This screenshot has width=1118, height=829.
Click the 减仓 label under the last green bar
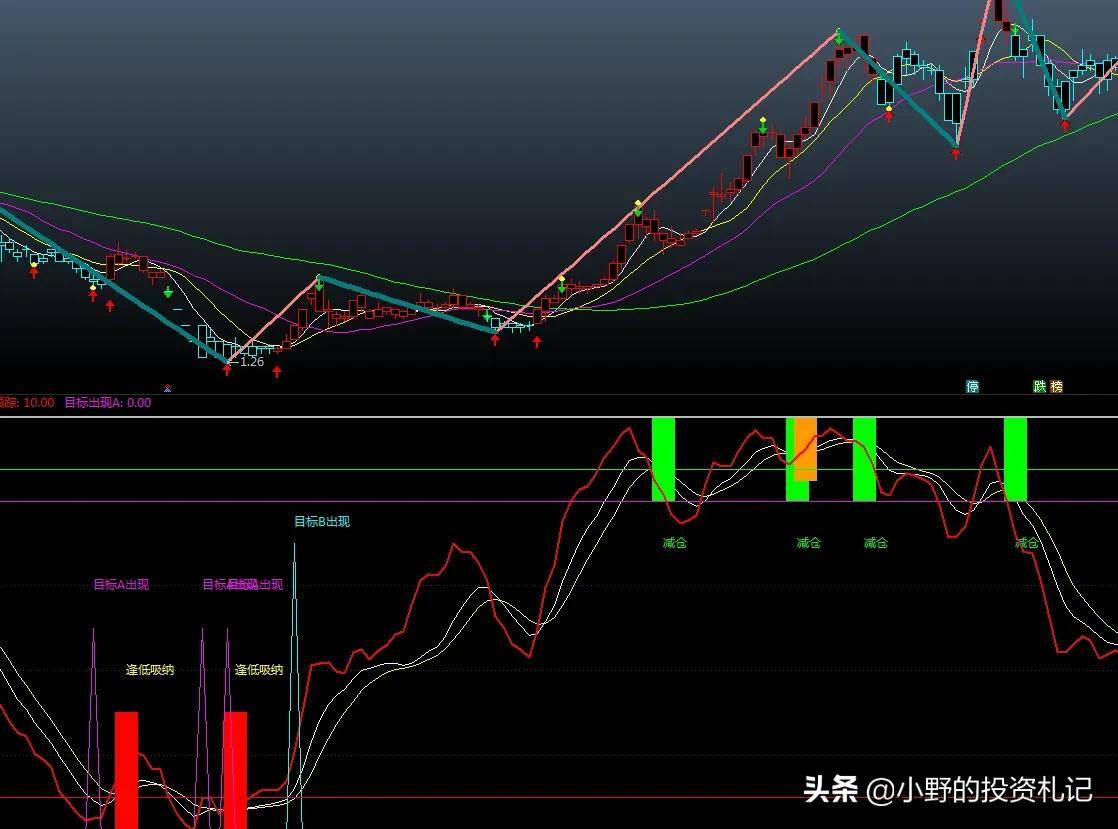[1027, 543]
